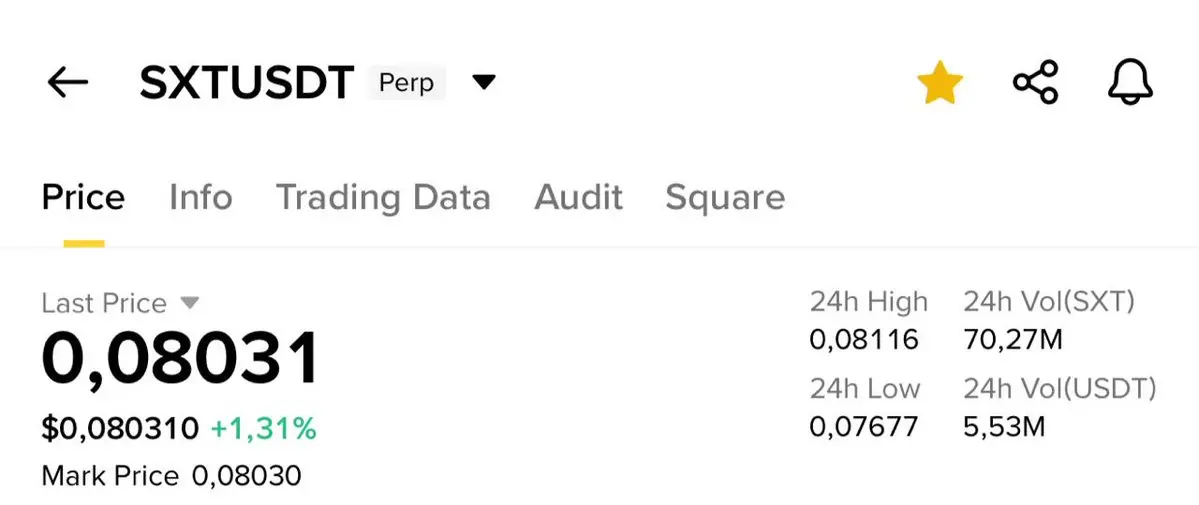Tap the SXTUSDT pair title
The width and height of the screenshot is (1199, 505).
click(247, 83)
